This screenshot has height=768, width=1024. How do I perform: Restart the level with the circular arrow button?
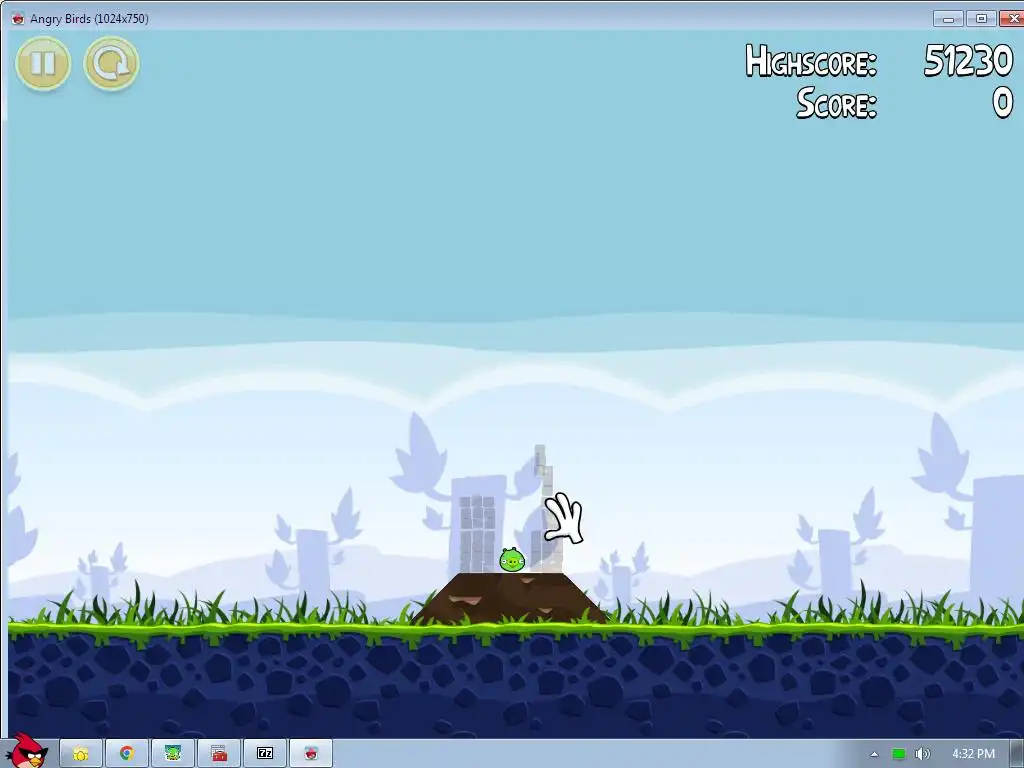point(112,63)
